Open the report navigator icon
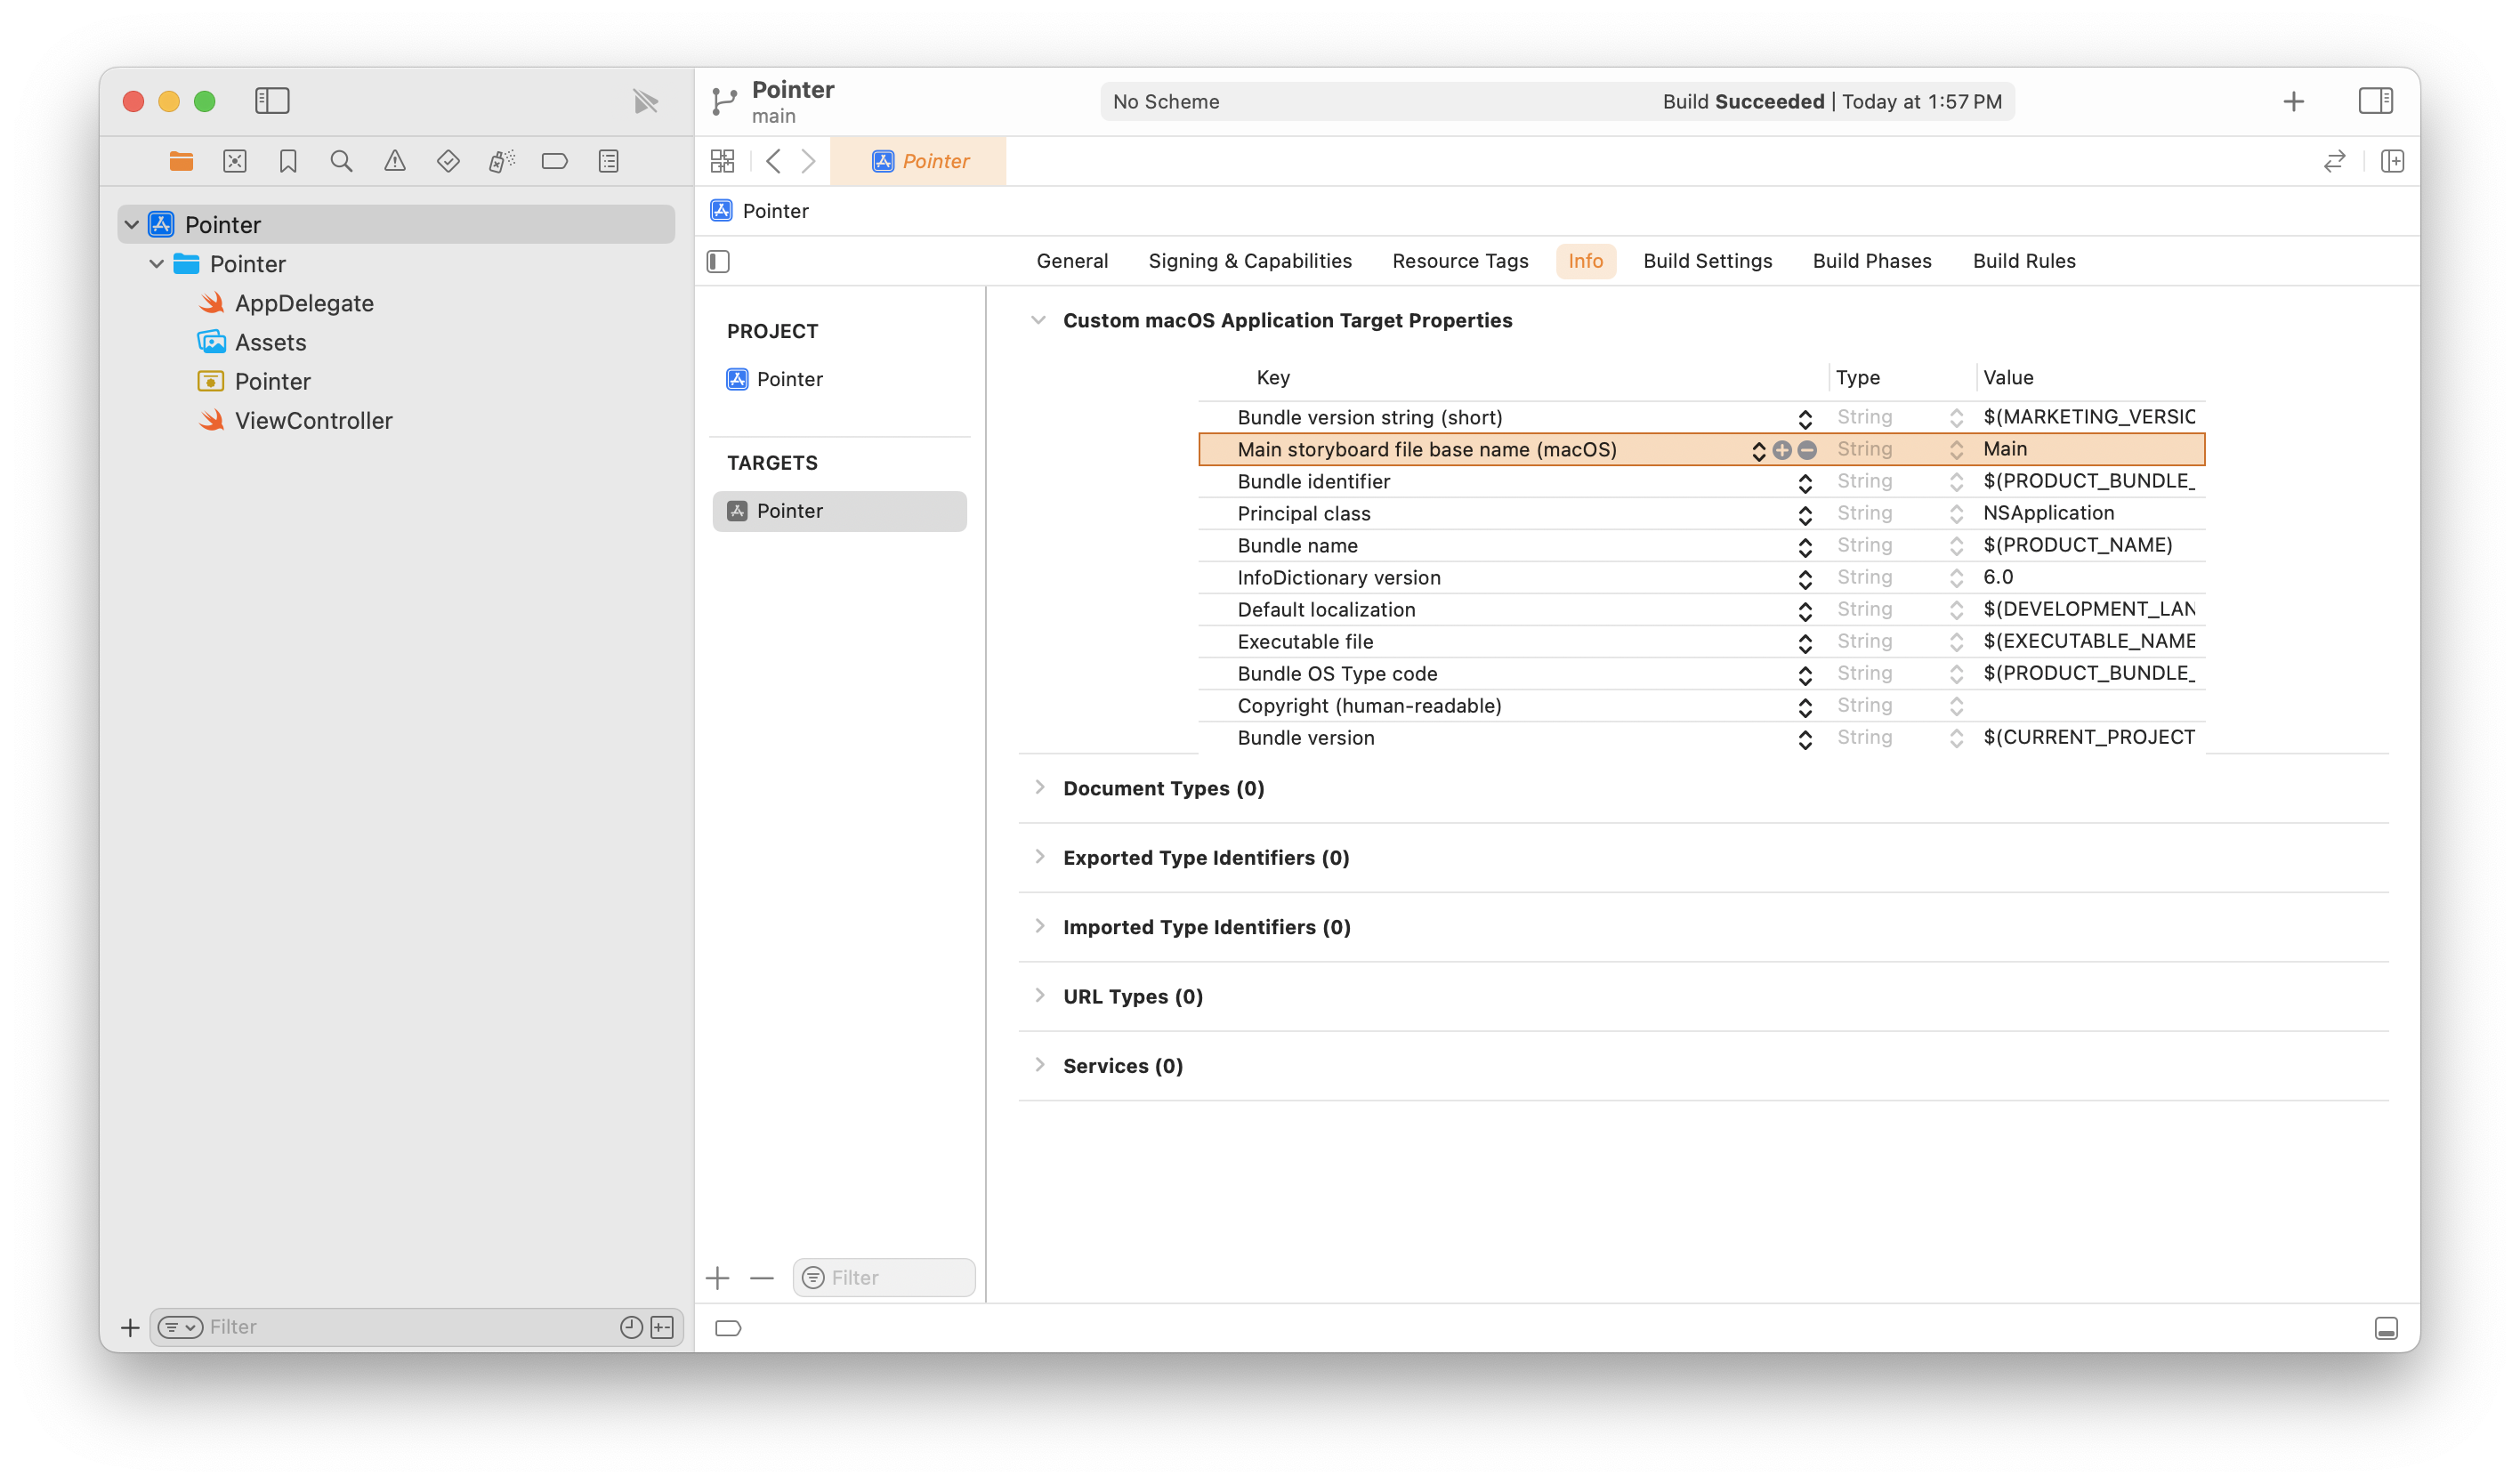The width and height of the screenshot is (2520, 1484). [x=608, y=161]
